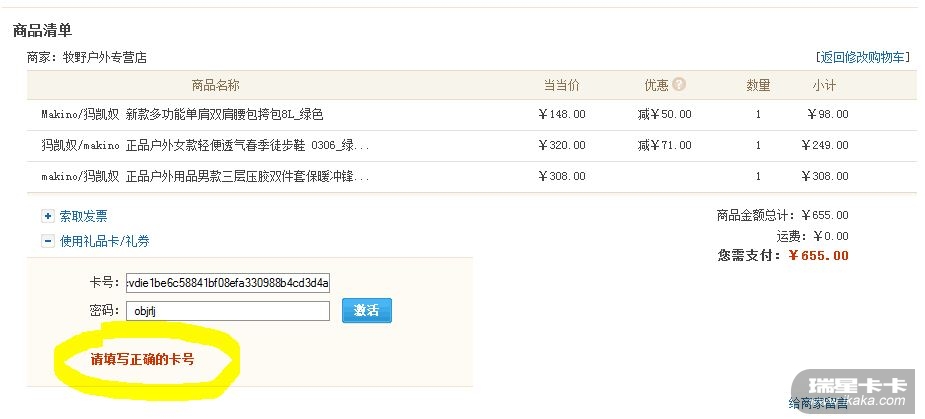Screen dimensions: 925x419
Task: Click the 数量 column header
Action: point(758,85)
